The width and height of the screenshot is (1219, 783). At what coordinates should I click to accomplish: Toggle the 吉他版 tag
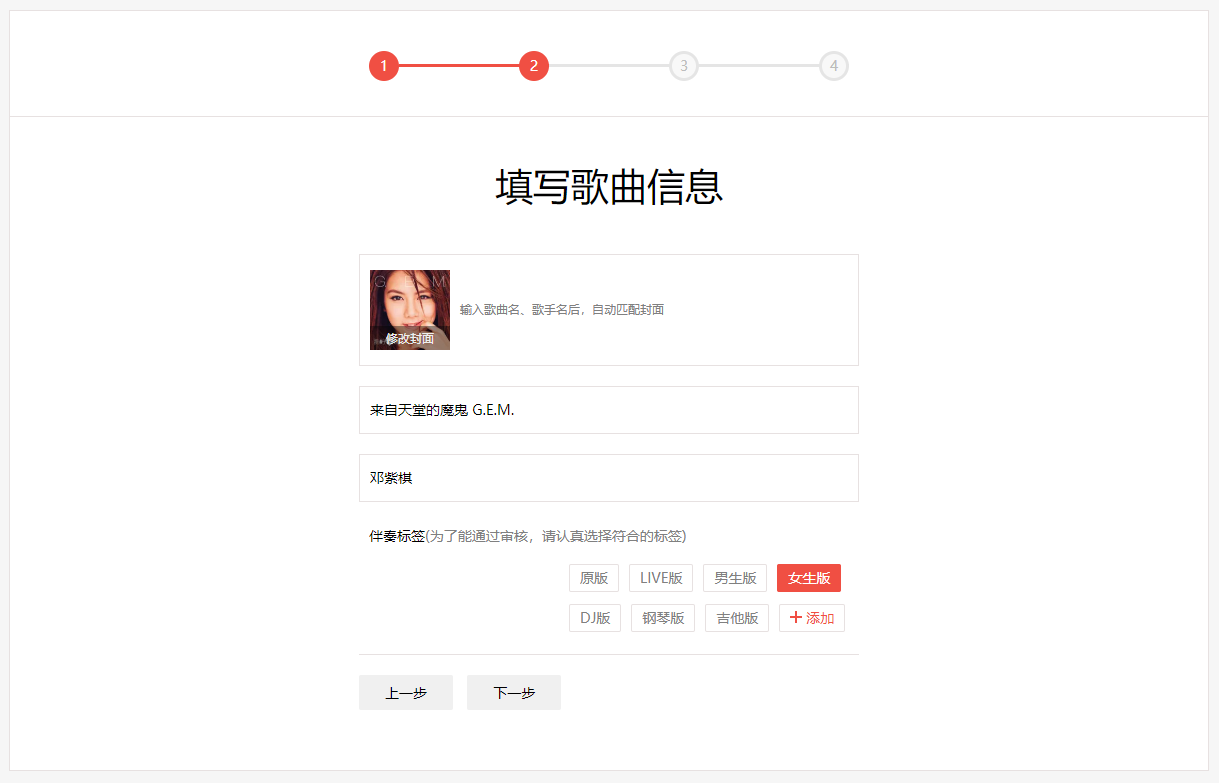click(x=736, y=617)
